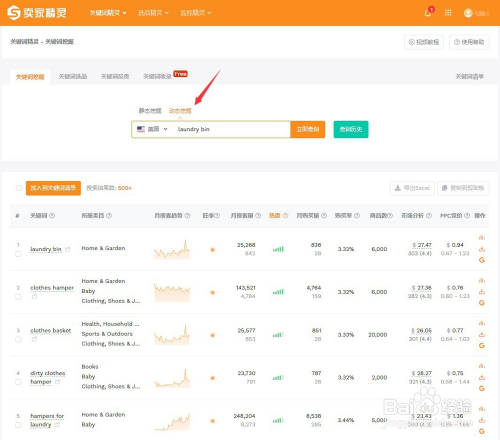Screen dimensions: 500x440
Task: Click the user avatar icon
Action: (468, 13)
